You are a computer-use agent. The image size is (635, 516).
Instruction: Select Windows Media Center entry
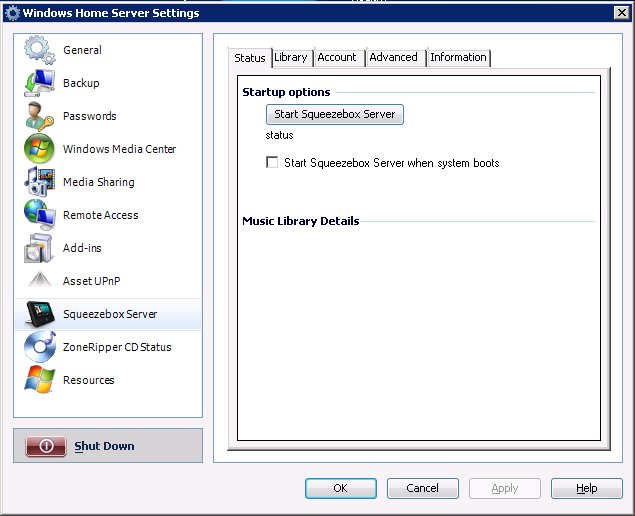pyautogui.click(x=108, y=149)
